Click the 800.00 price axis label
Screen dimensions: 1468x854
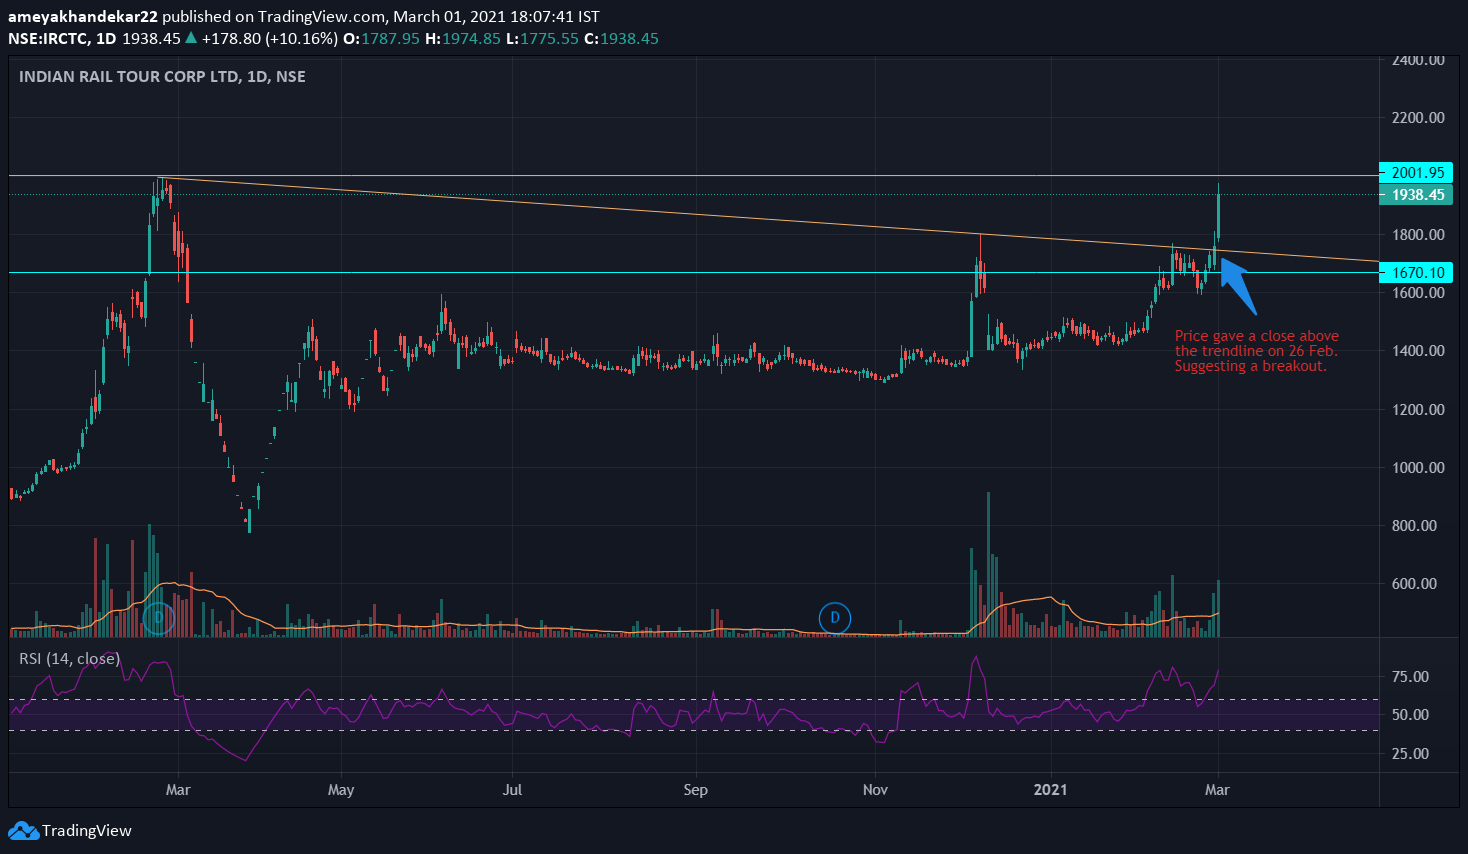(1414, 526)
